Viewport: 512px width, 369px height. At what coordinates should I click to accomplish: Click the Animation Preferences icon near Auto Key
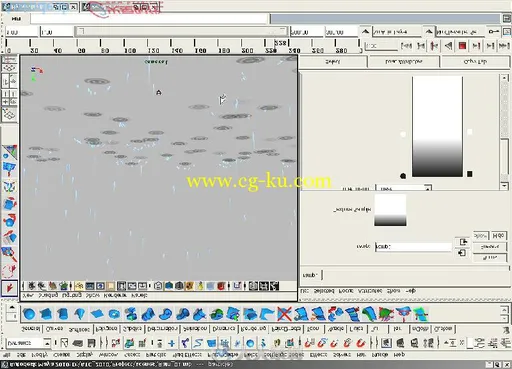(x=507, y=32)
